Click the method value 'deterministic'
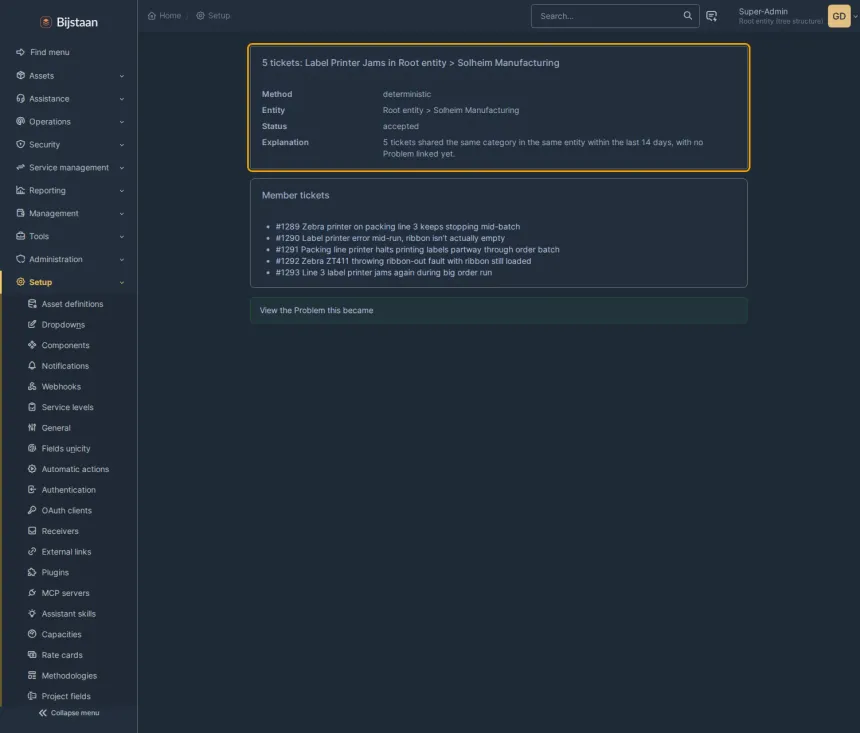Screen dimensions: 860x733 406,94
